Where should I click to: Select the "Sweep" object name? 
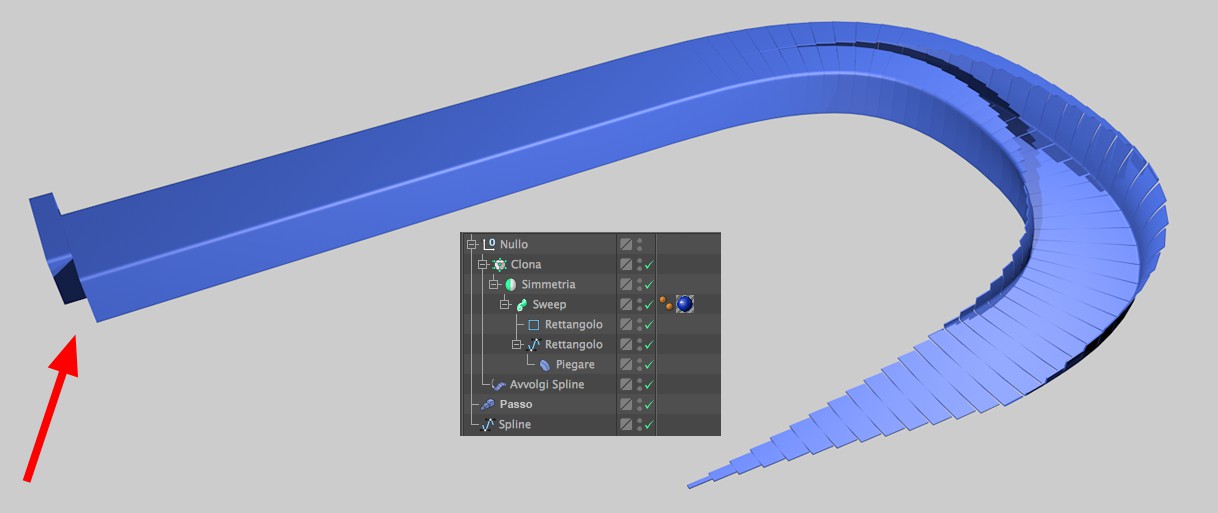549,304
